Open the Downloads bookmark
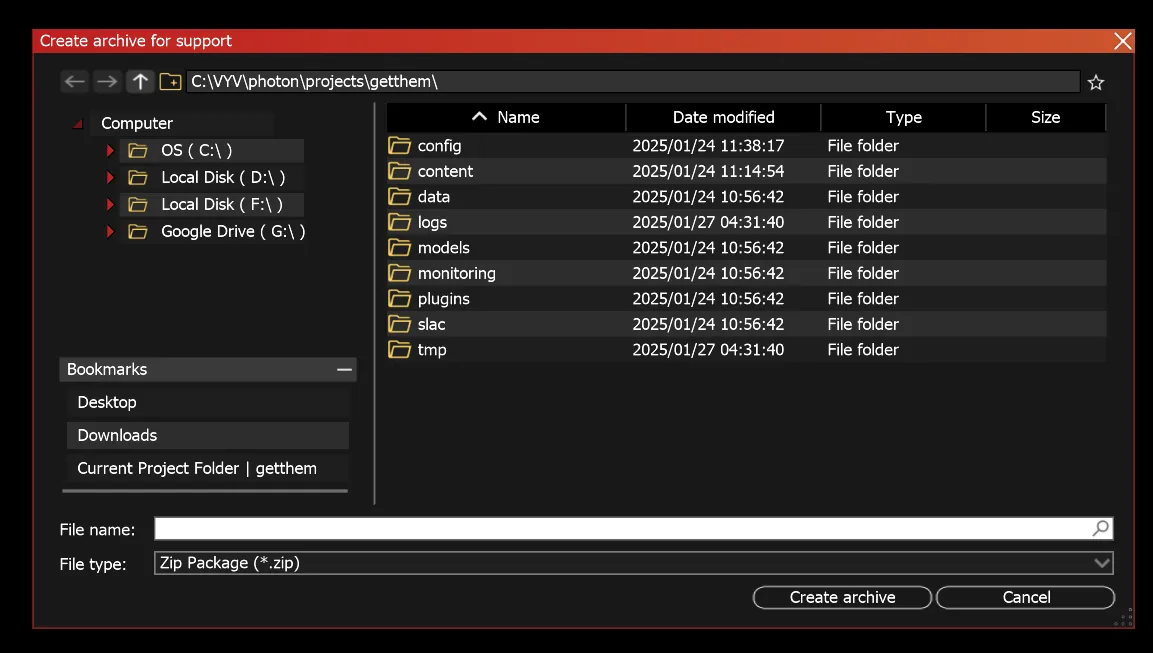 (207, 435)
